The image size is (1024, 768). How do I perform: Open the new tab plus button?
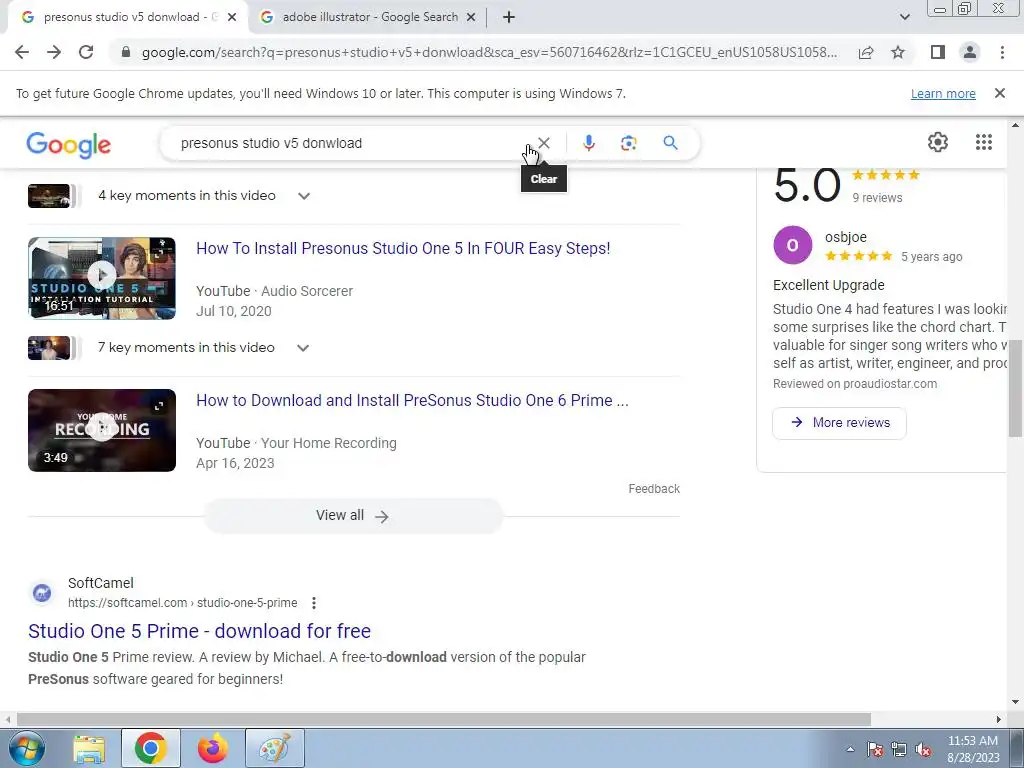509,18
